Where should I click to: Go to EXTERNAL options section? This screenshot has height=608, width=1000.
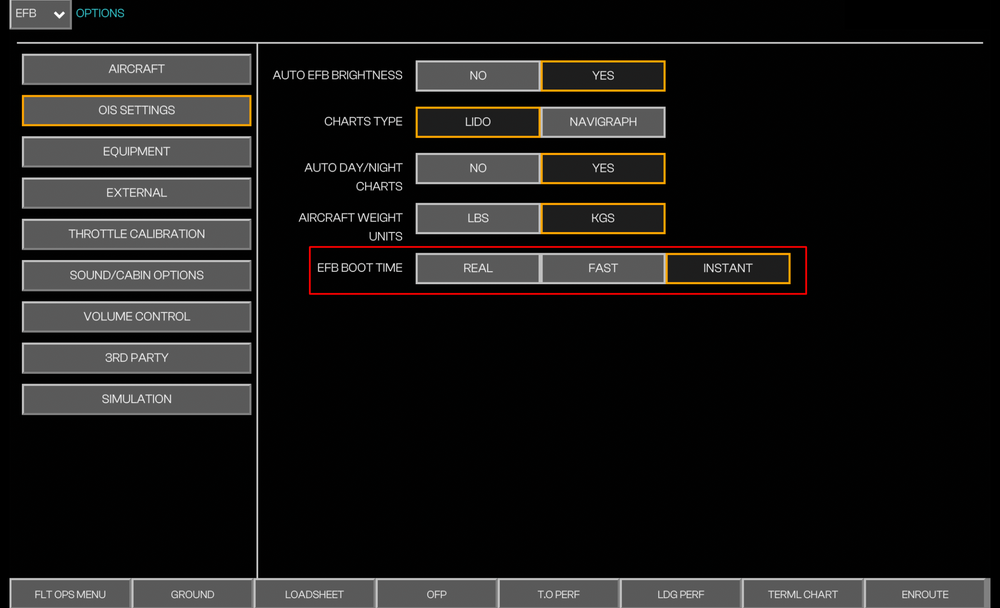pos(137,193)
